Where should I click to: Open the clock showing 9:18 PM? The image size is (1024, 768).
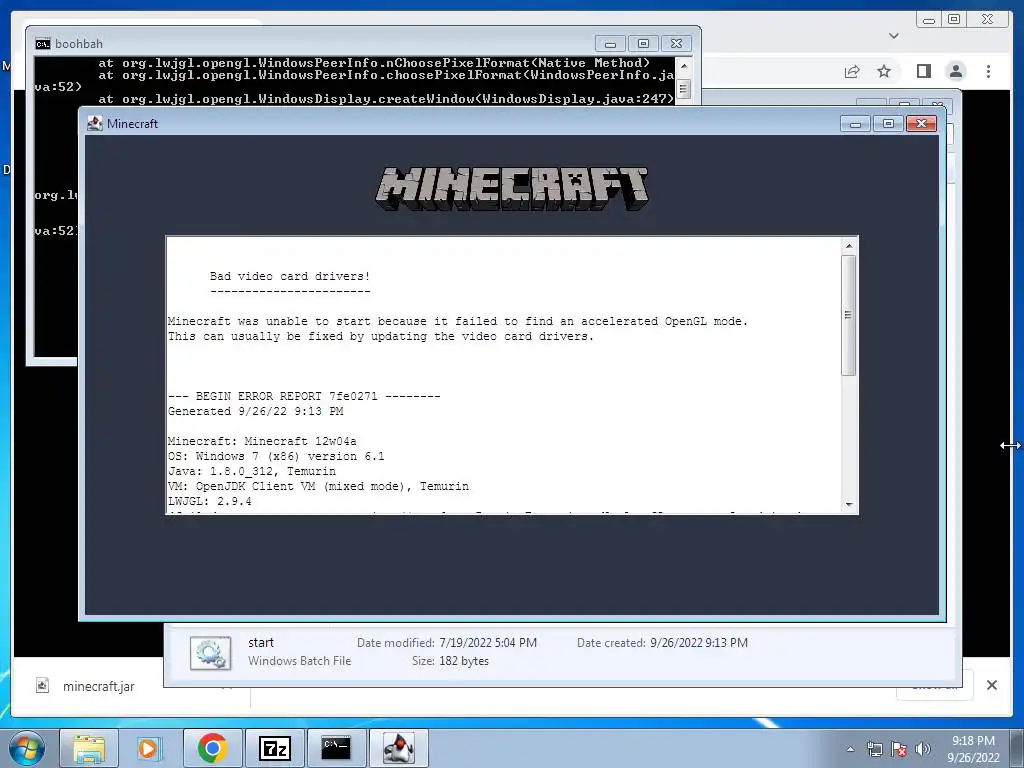(x=973, y=748)
